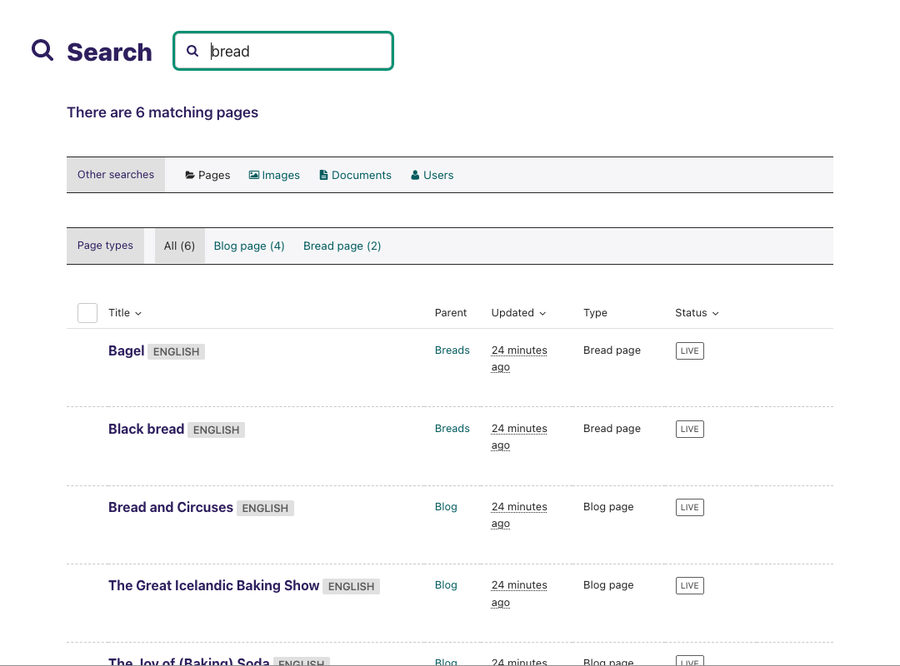Click the ENGLISH tag next to The Great Icelandic Baking Show

(351, 587)
